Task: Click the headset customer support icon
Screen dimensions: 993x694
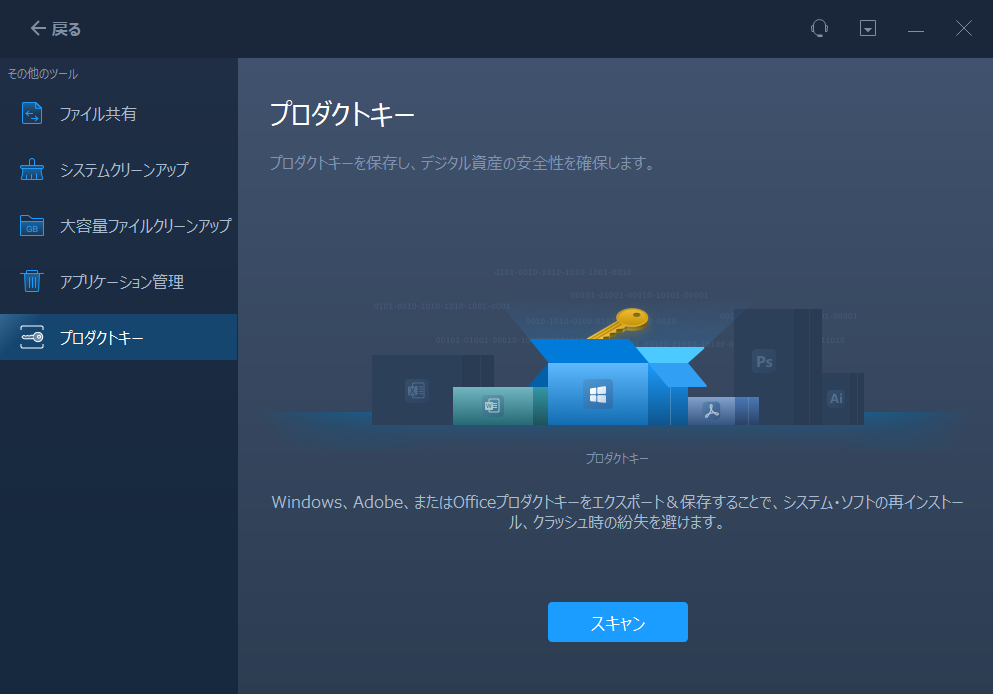Action: [x=819, y=28]
